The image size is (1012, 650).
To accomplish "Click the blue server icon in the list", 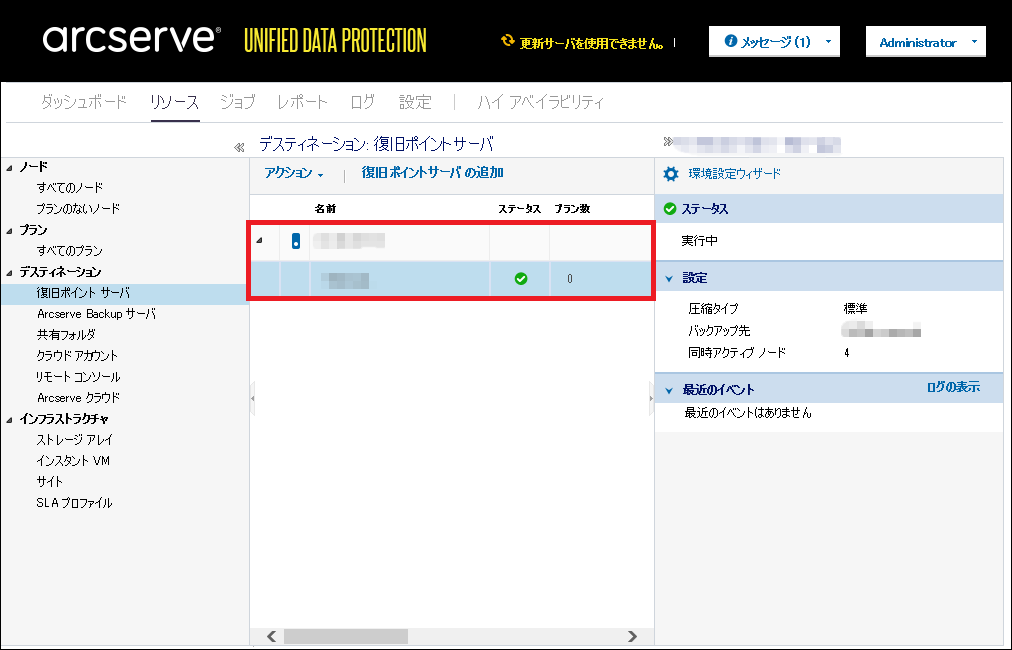I will [x=296, y=241].
